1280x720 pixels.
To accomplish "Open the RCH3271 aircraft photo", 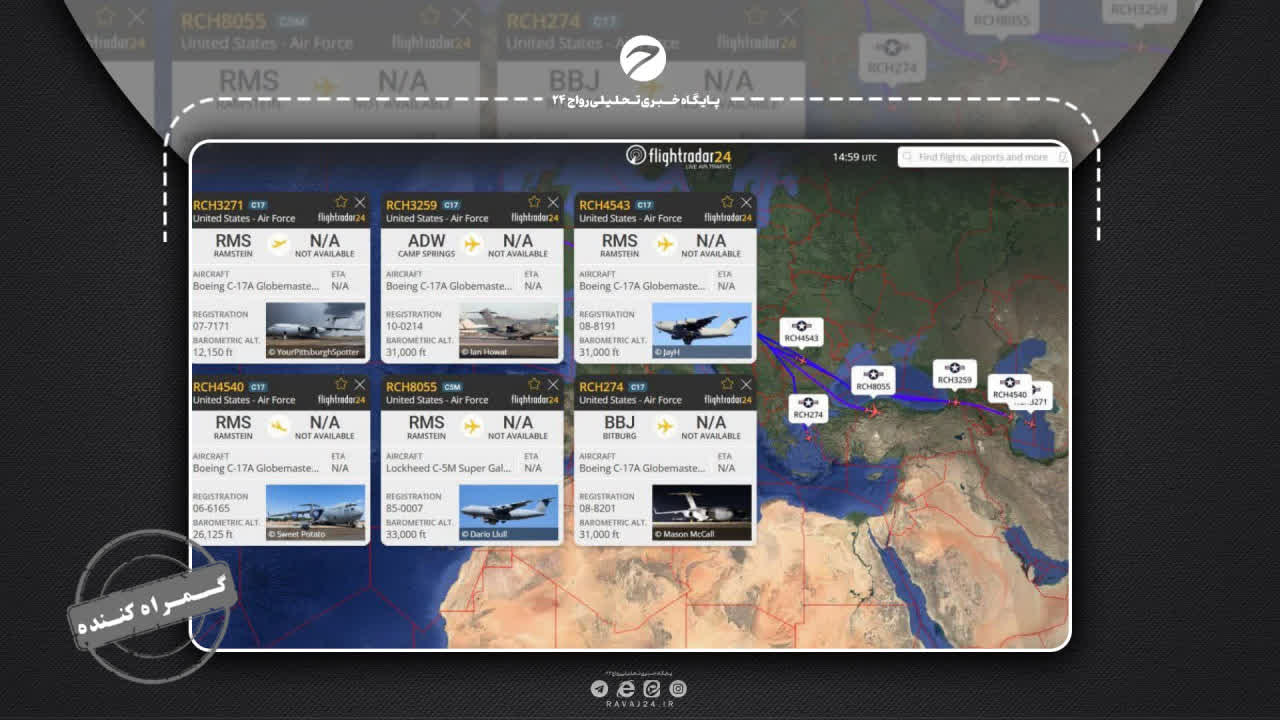I will [315, 330].
